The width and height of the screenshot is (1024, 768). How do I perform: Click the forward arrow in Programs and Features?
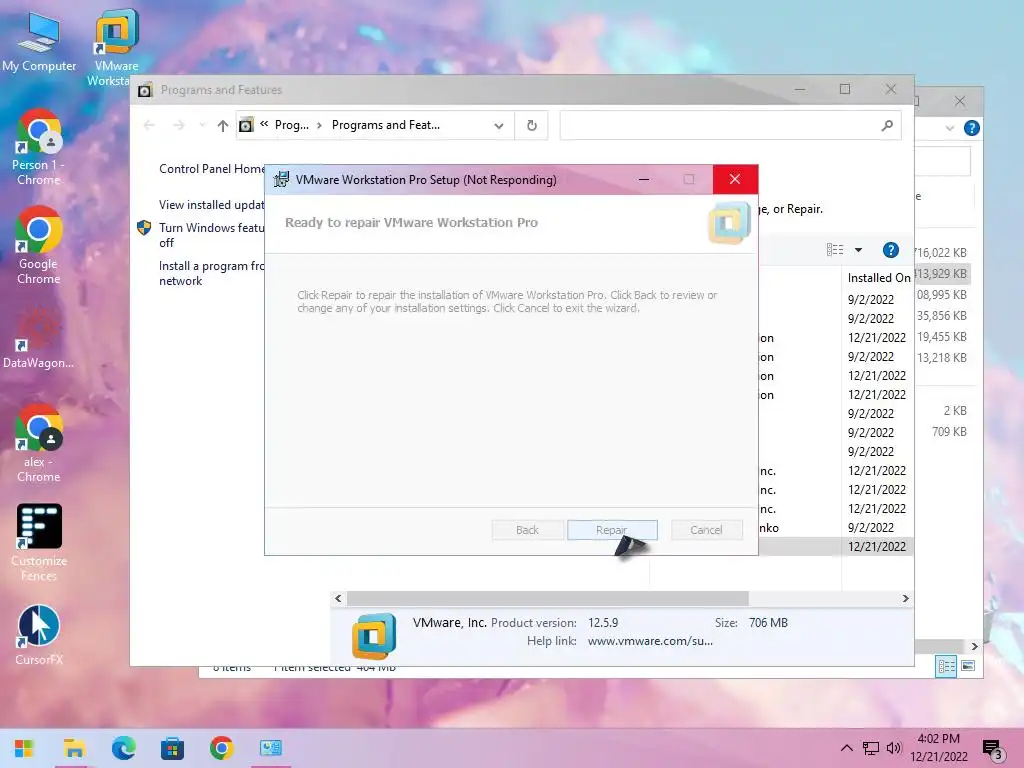point(179,125)
